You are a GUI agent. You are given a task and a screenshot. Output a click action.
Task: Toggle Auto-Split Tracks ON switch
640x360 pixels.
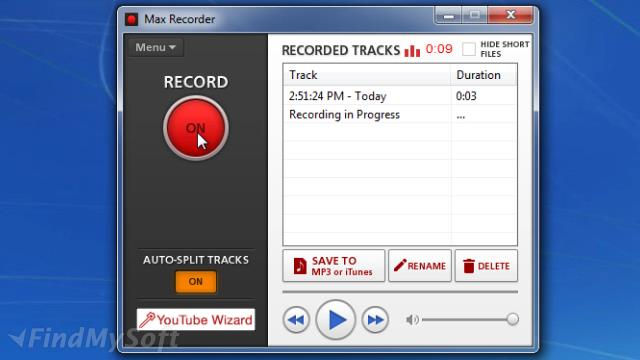pos(196,282)
